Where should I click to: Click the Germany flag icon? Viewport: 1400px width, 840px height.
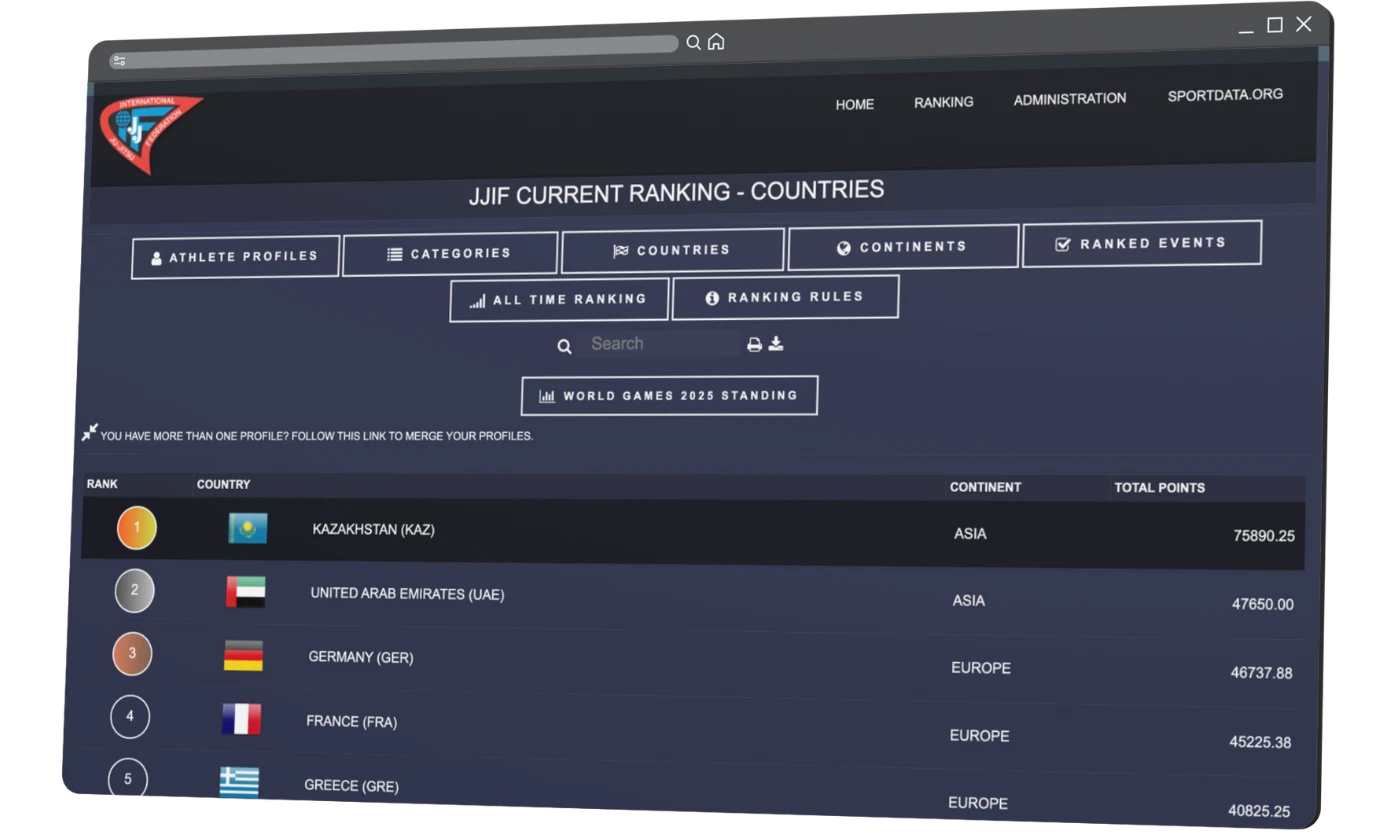click(x=243, y=656)
